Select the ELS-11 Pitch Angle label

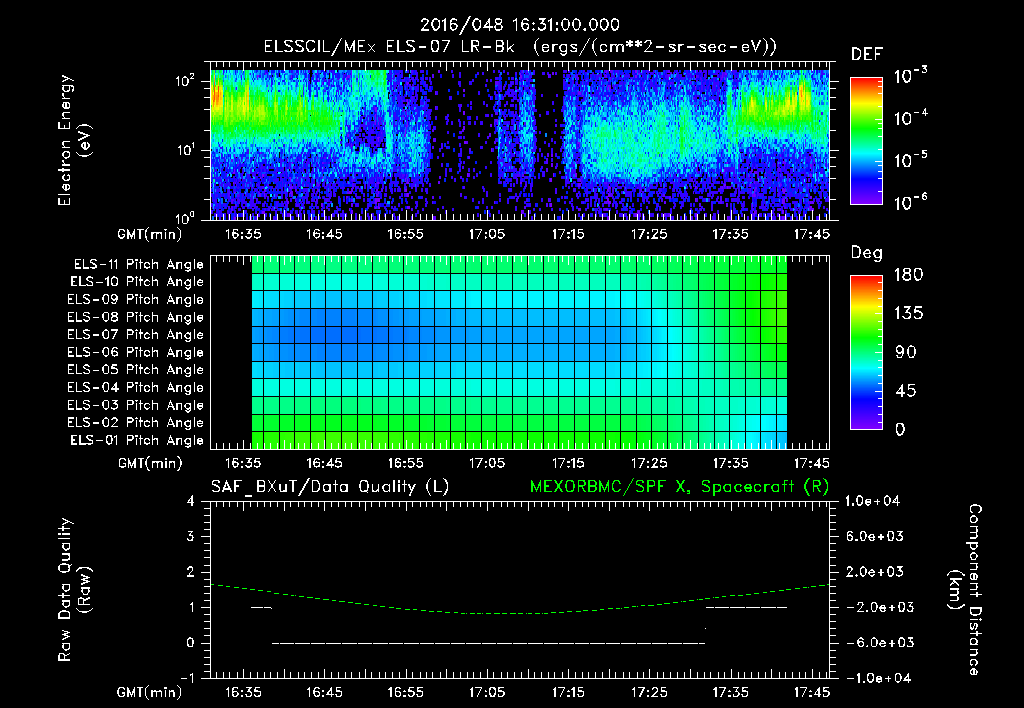(x=138, y=265)
